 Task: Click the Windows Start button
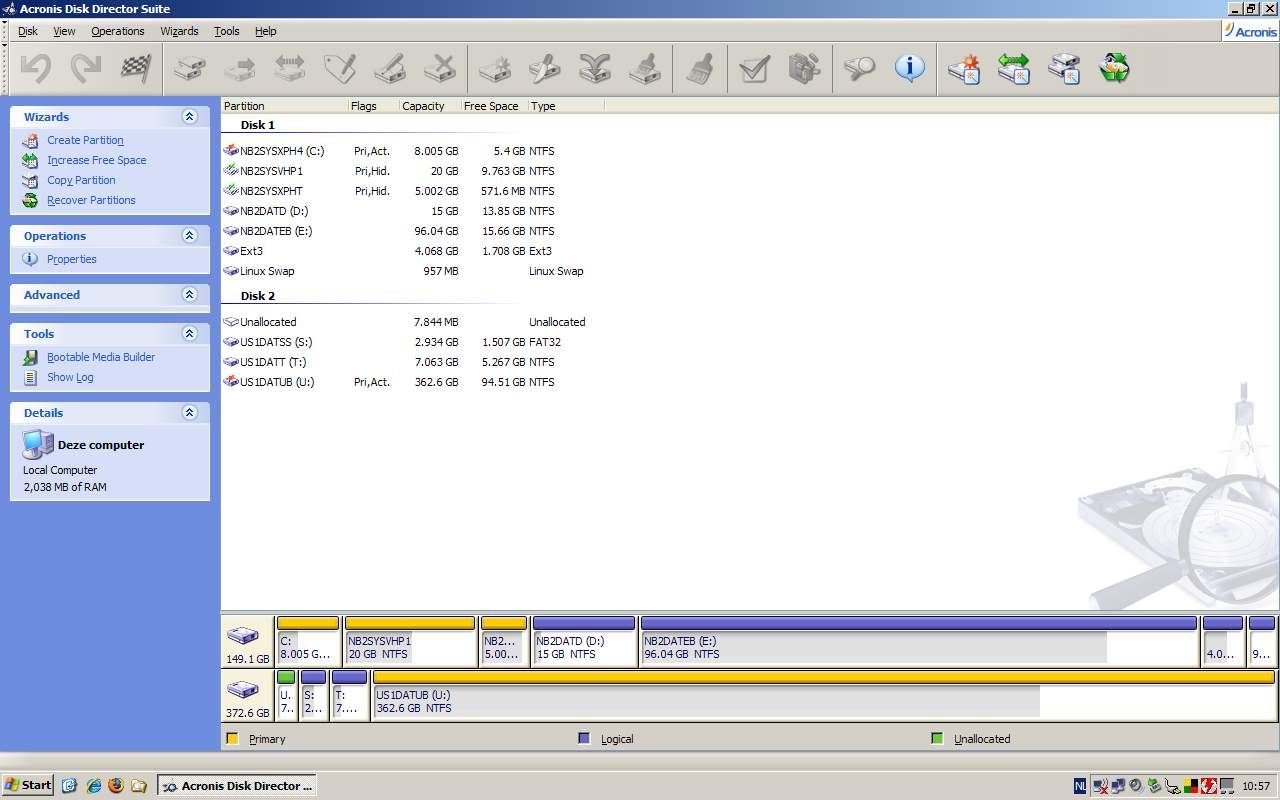pyautogui.click(x=28, y=785)
